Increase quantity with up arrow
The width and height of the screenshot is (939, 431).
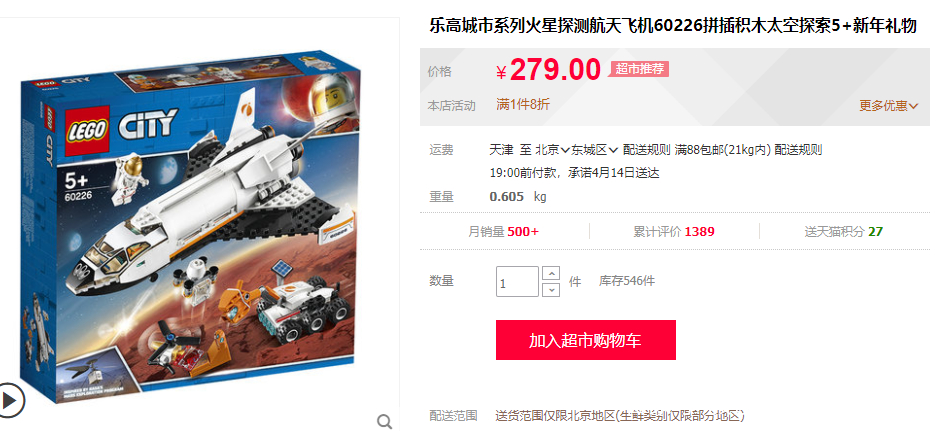551,273
